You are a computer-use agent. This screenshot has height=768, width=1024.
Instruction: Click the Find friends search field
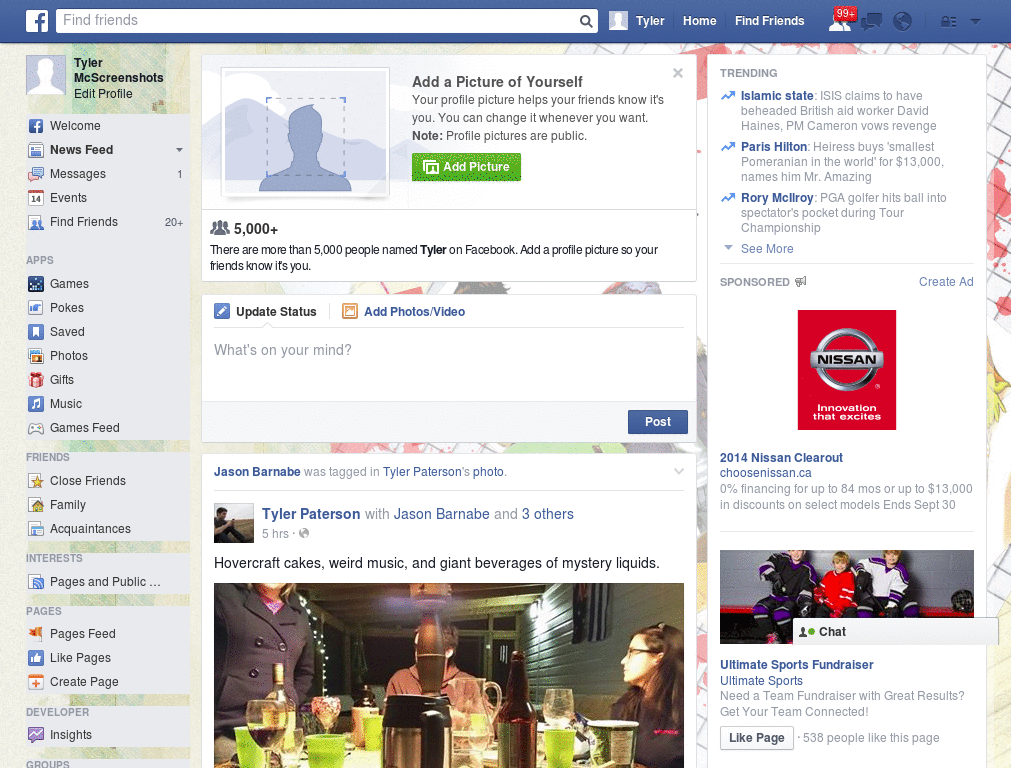[317, 21]
